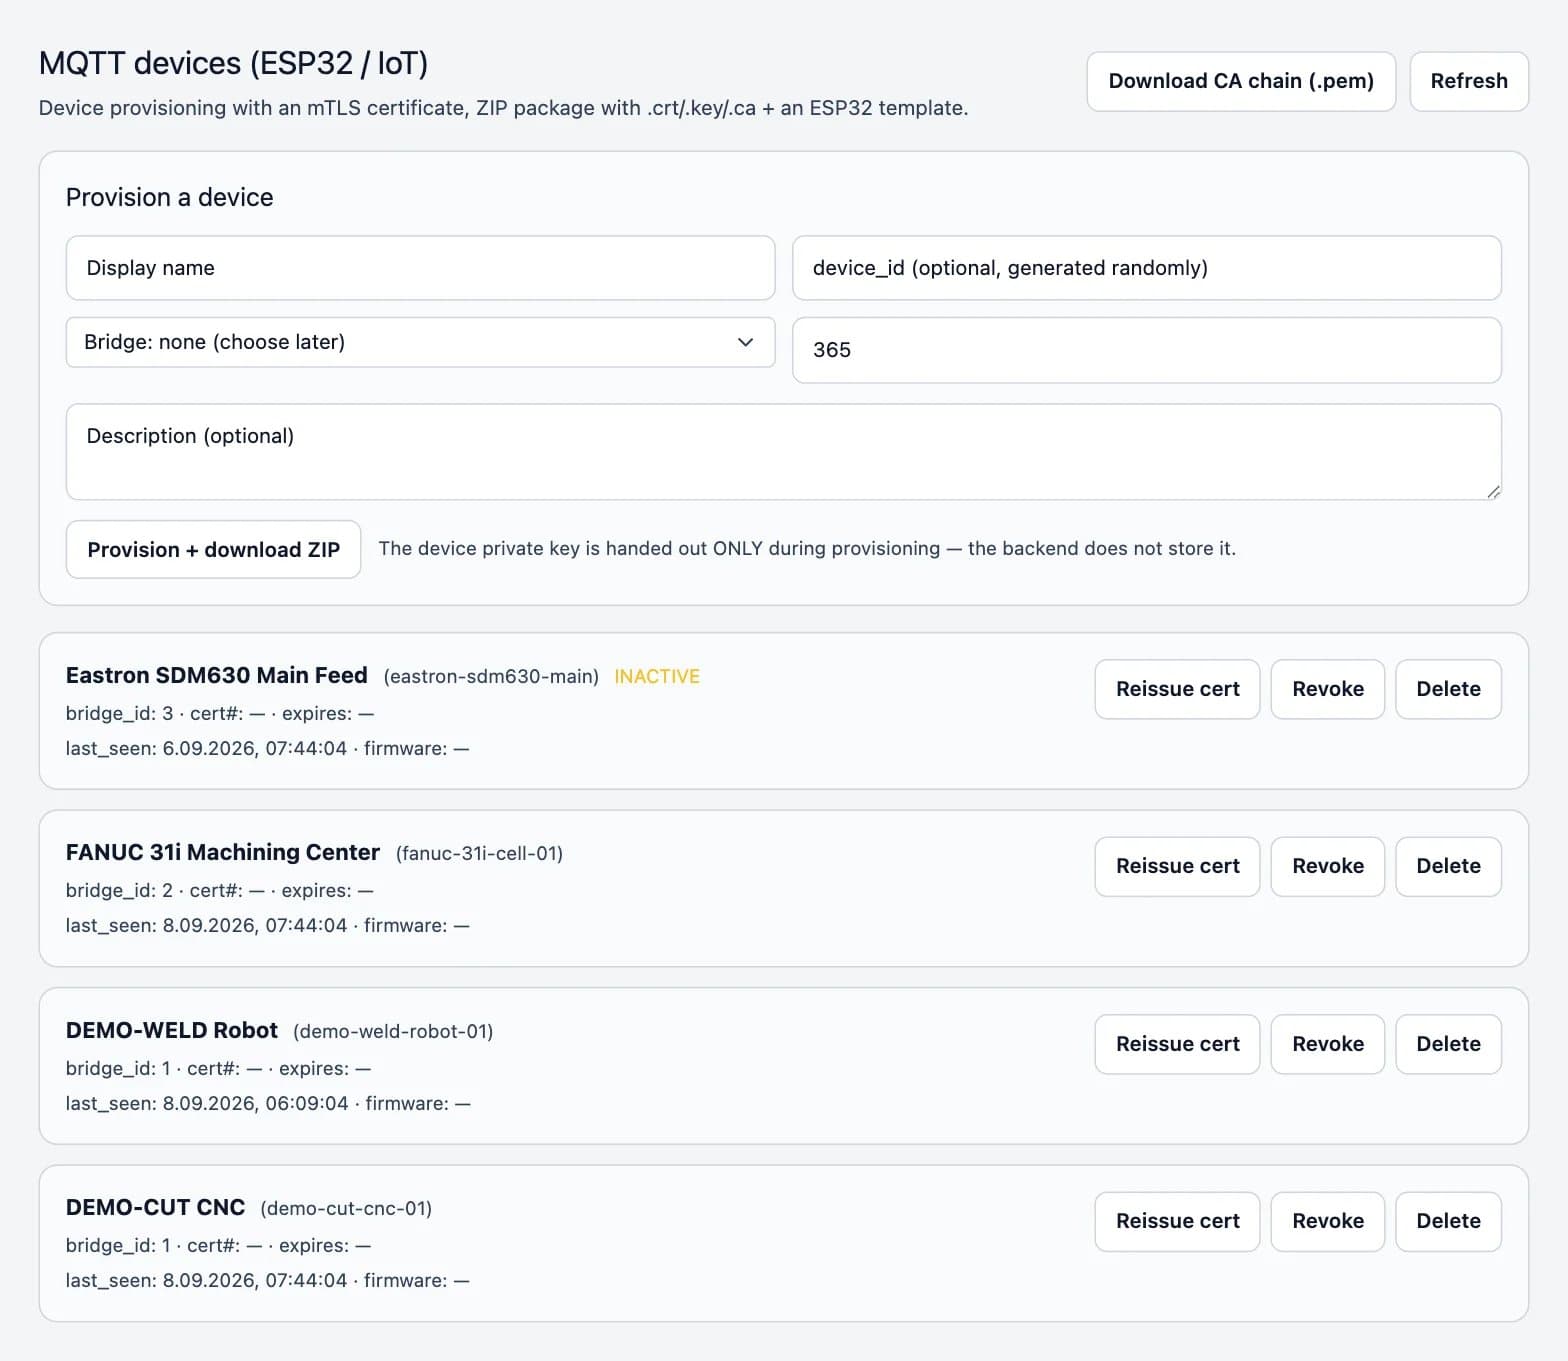This screenshot has width=1568, height=1361.
Task: Click the bridge_id: 3 line
Action: click(x=220, y=714)
